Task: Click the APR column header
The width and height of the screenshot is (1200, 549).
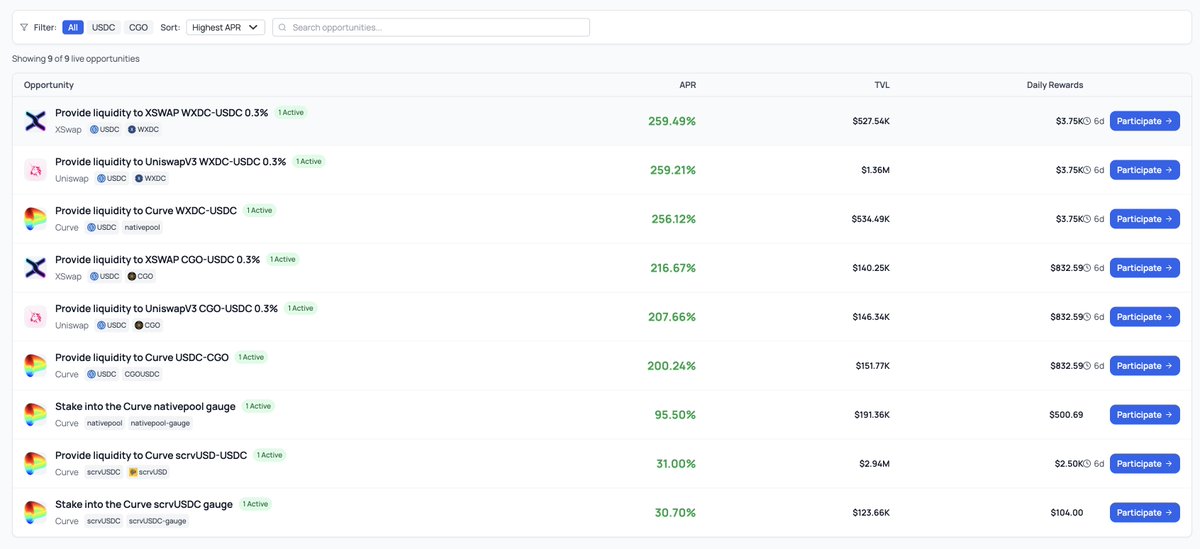Action: pyautogui.click(x=687, y=85)
